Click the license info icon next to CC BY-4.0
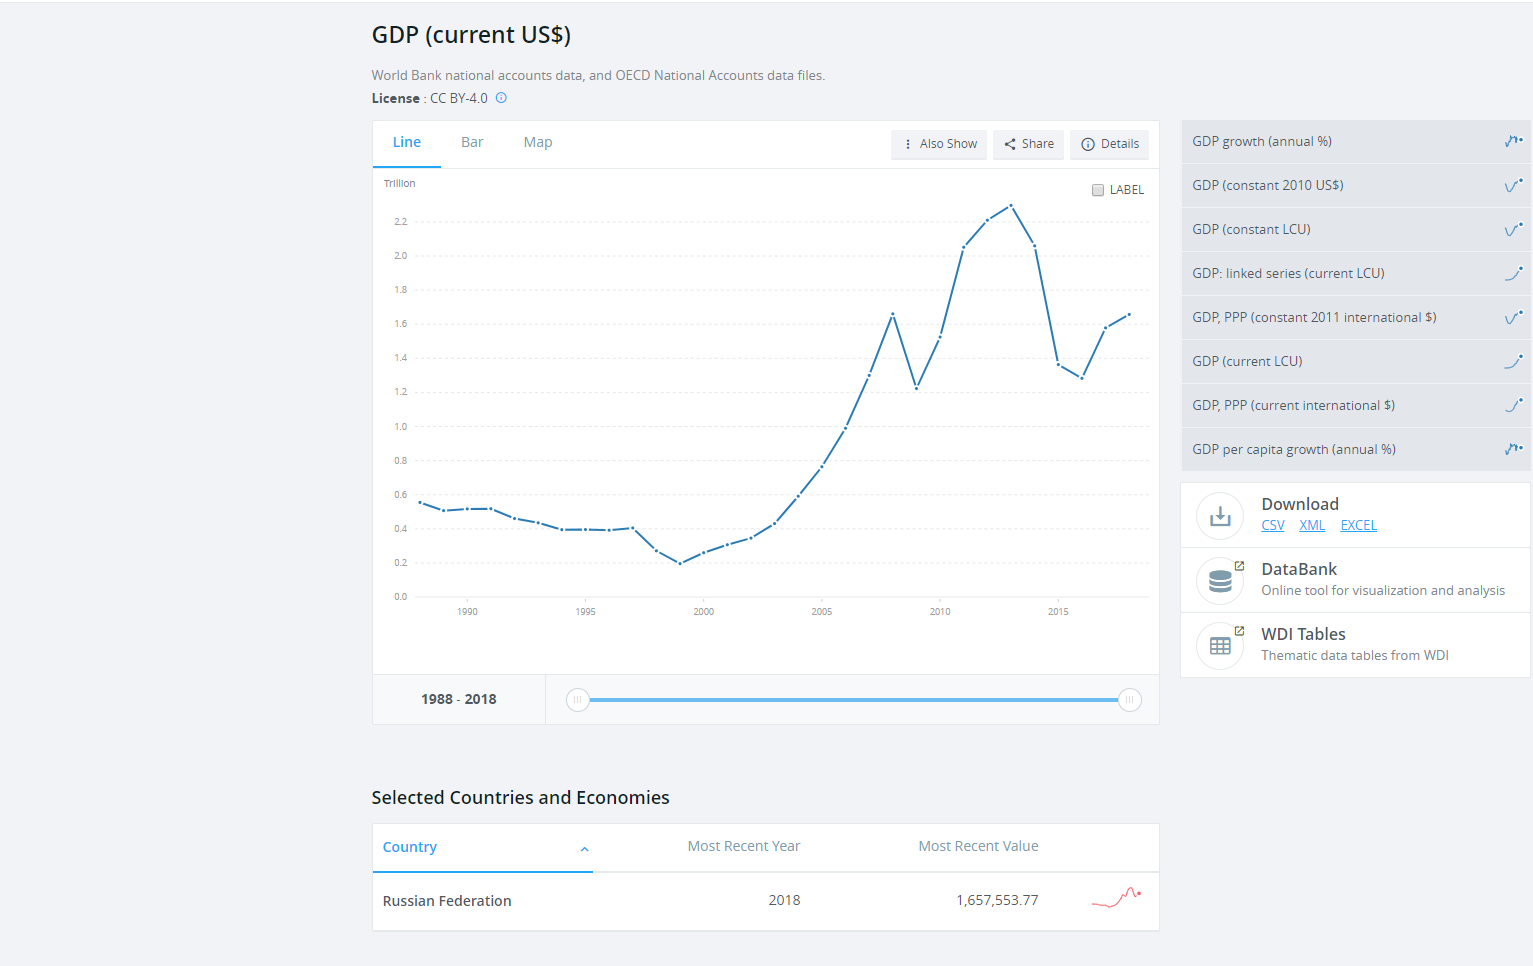Viewport: 1533px width, 966px height. [x=501, y=98]
